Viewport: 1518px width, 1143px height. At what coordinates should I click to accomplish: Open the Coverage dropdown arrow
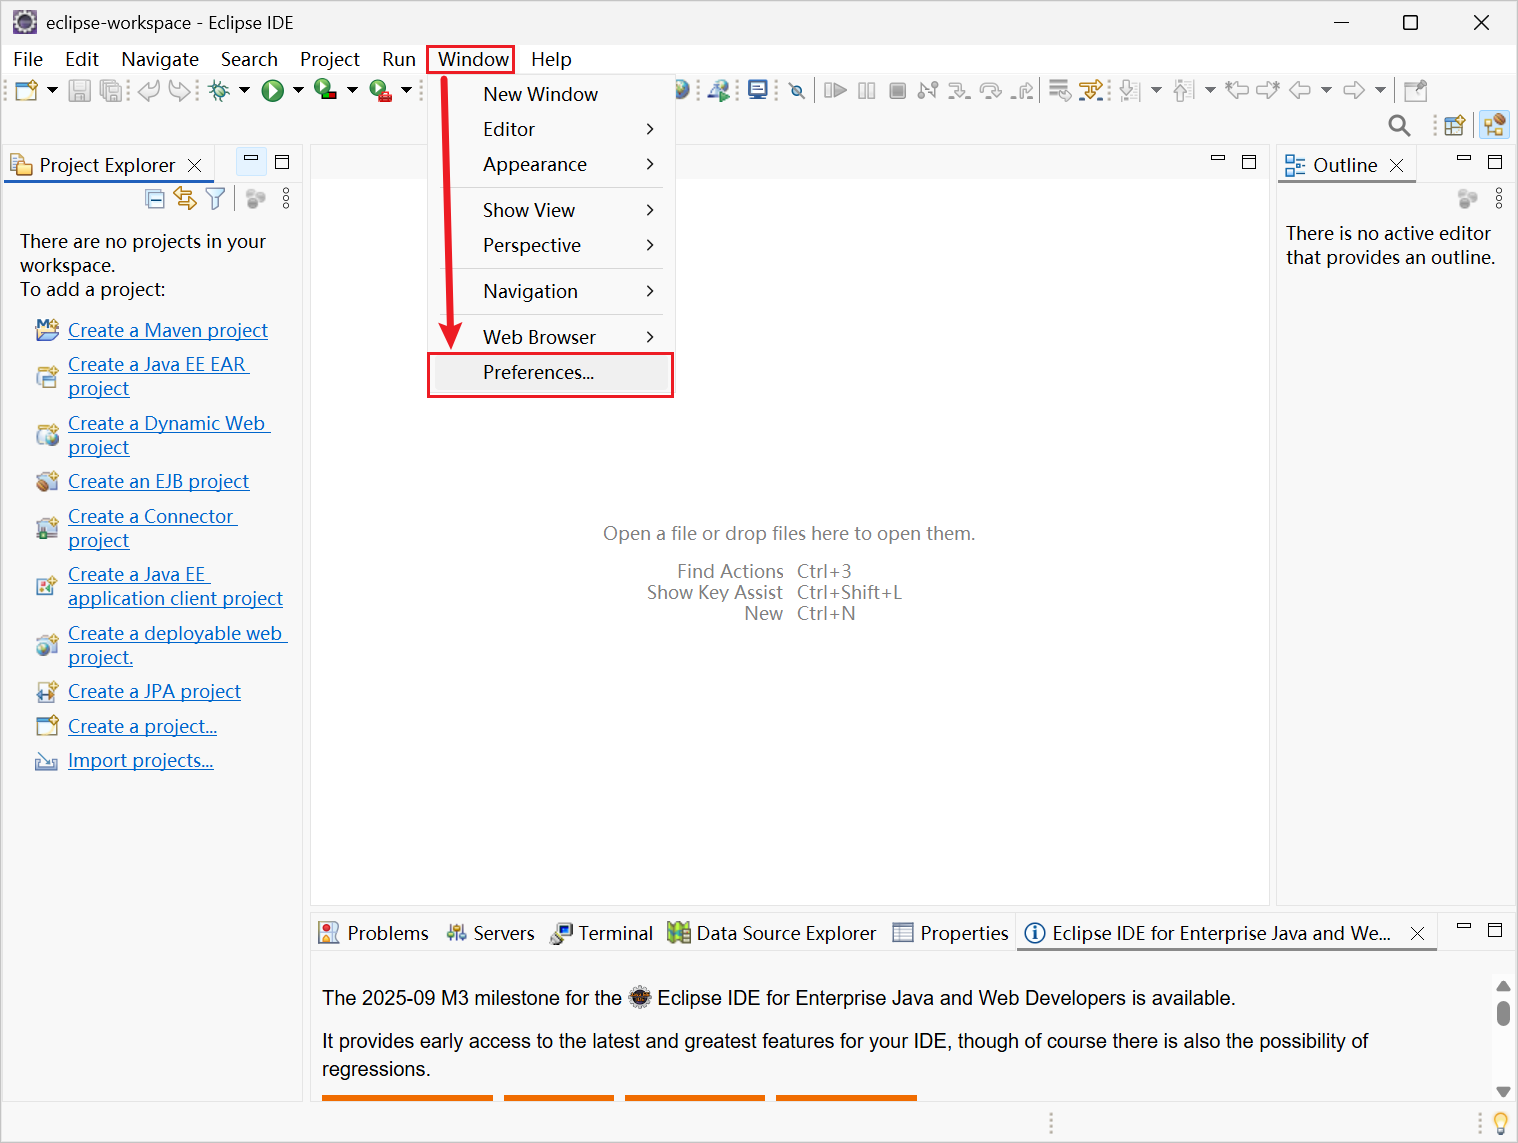point(352,91)
